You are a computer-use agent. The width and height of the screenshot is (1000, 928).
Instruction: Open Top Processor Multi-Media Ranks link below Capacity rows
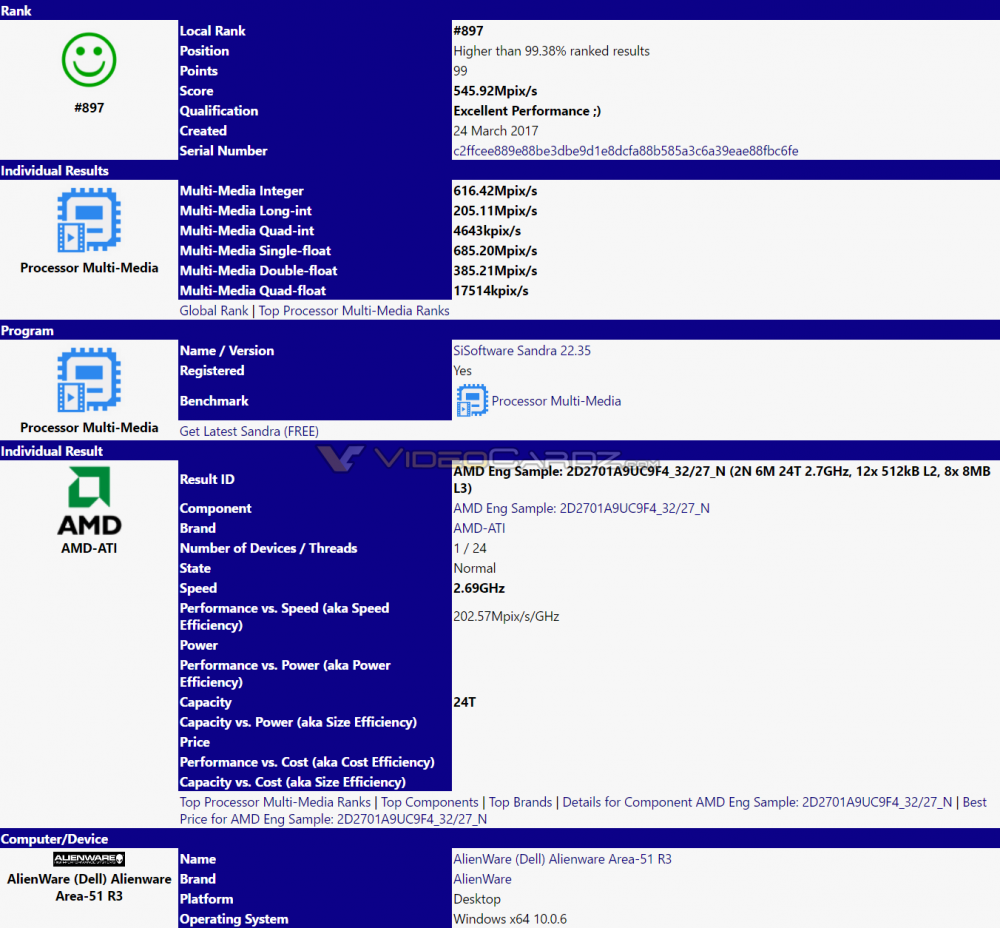275,802
